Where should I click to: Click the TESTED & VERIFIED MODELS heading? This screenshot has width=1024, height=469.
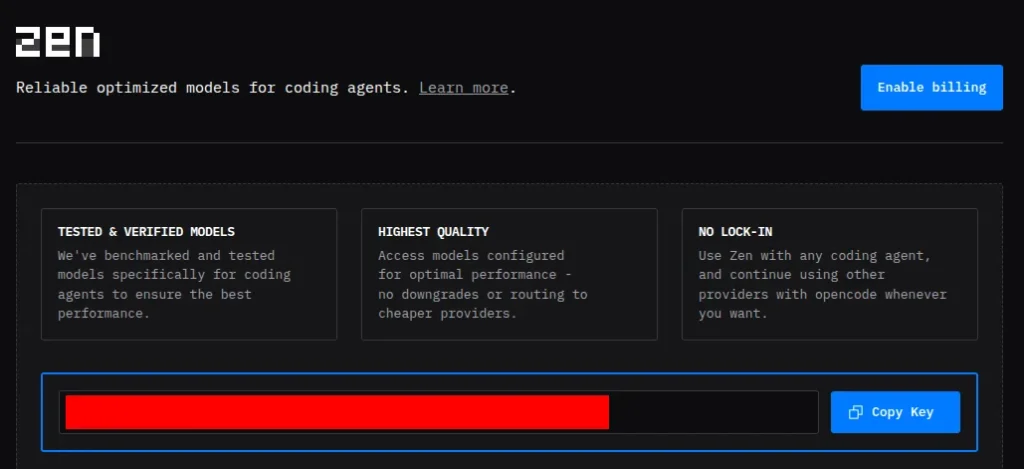click(x=146, y=232)
